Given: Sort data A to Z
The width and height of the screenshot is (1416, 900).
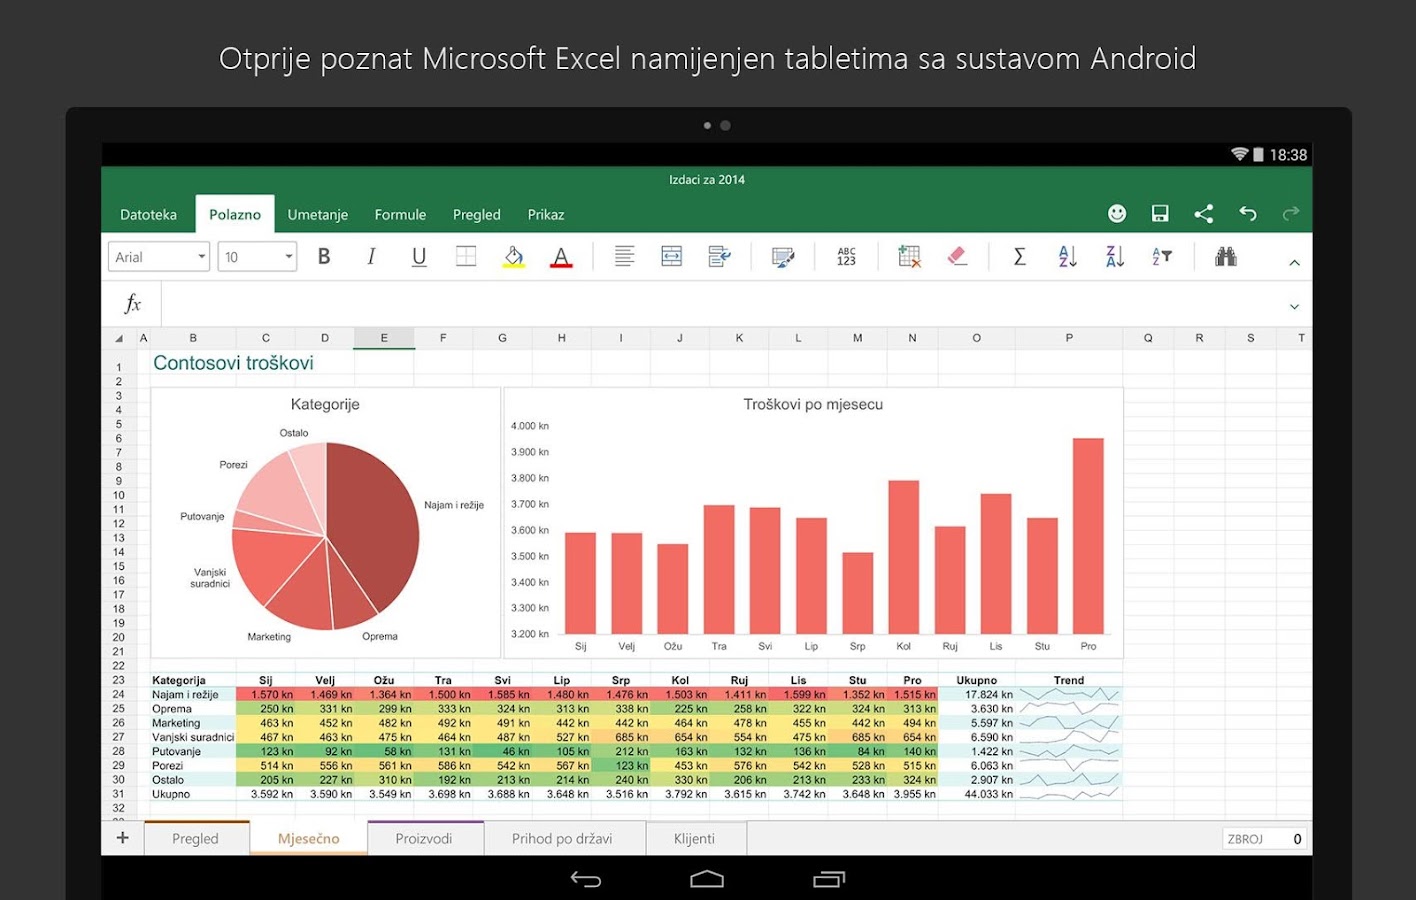Looking at the screenshot, I should click(x=1066, y=256).
